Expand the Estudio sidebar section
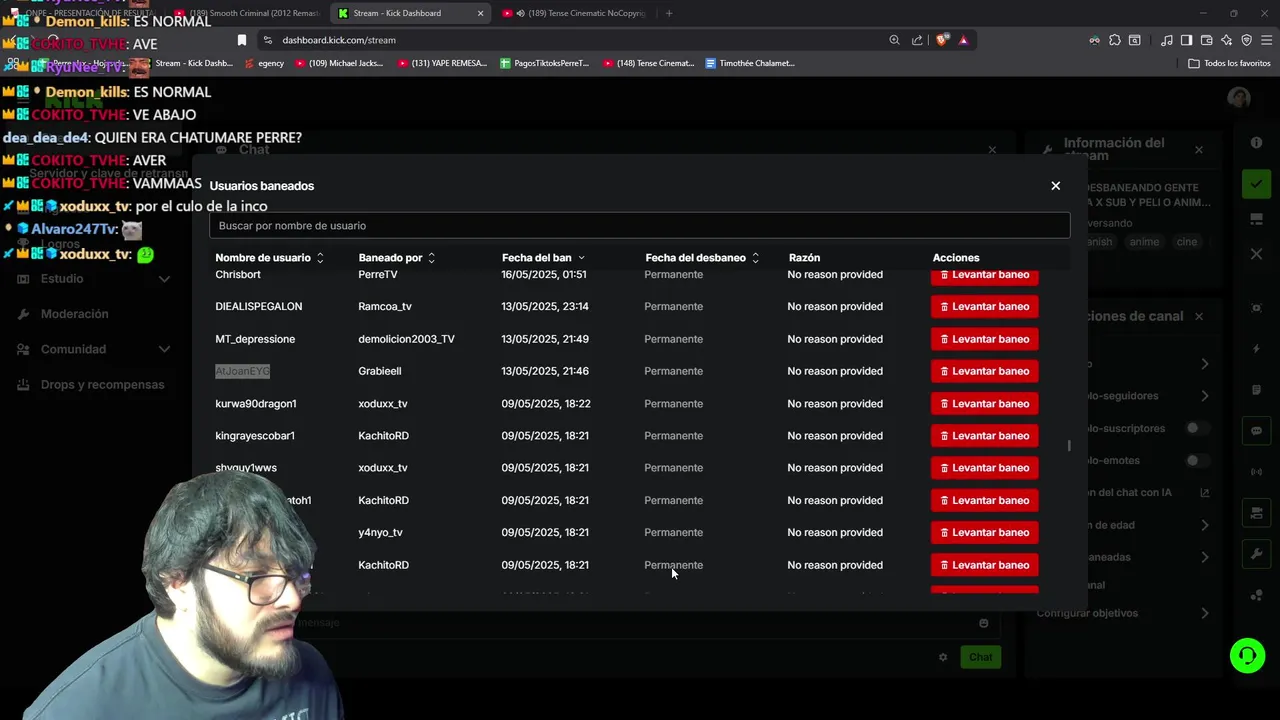Viewport: 1280px width, 720px height. [92, 279]
